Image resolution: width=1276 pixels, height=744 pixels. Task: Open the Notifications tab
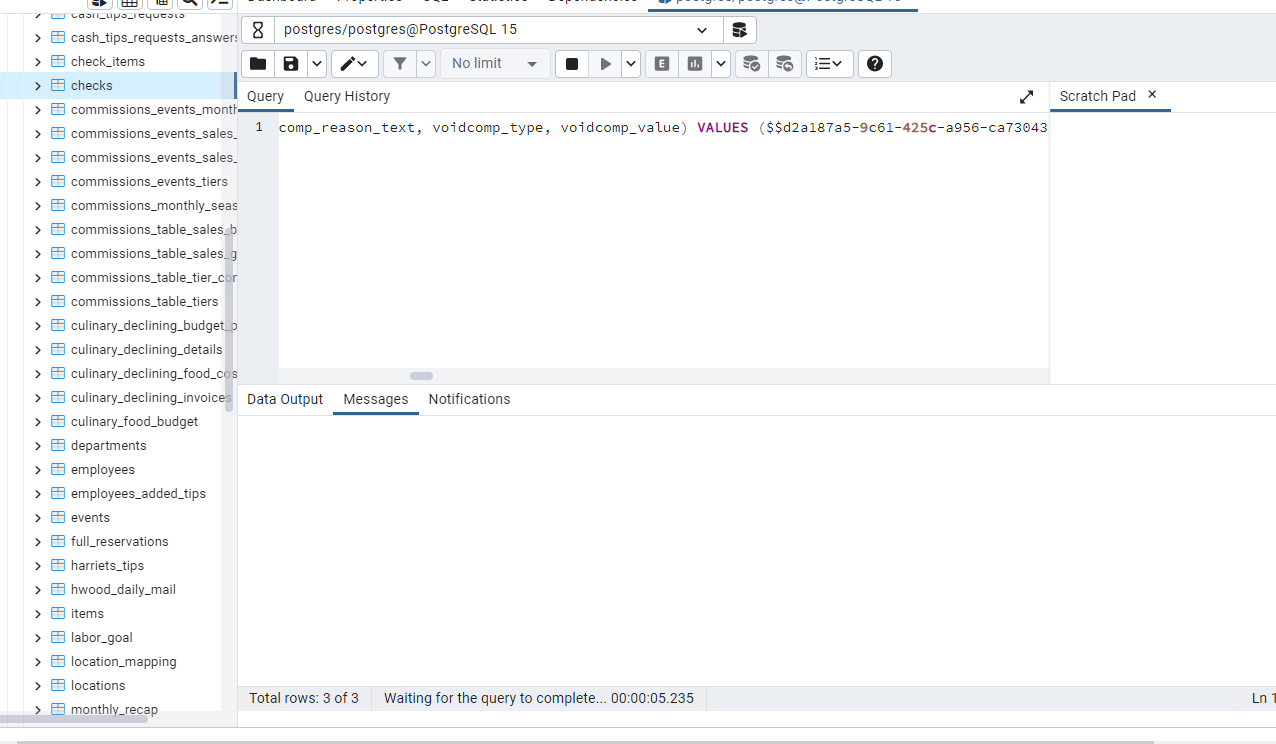[x=469, y=399]
